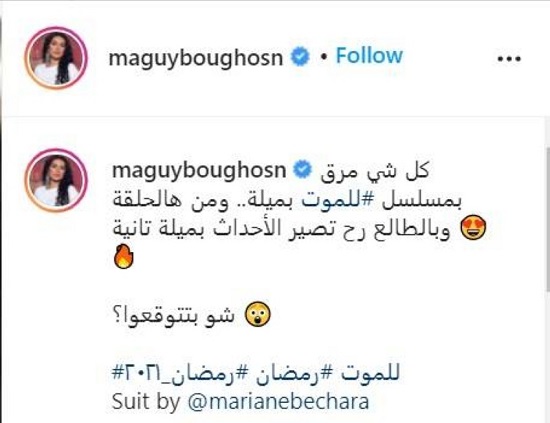The height and width of the screenshot is (423, 550).
Task: Open the three-dot more options menu
Action: 509,59
